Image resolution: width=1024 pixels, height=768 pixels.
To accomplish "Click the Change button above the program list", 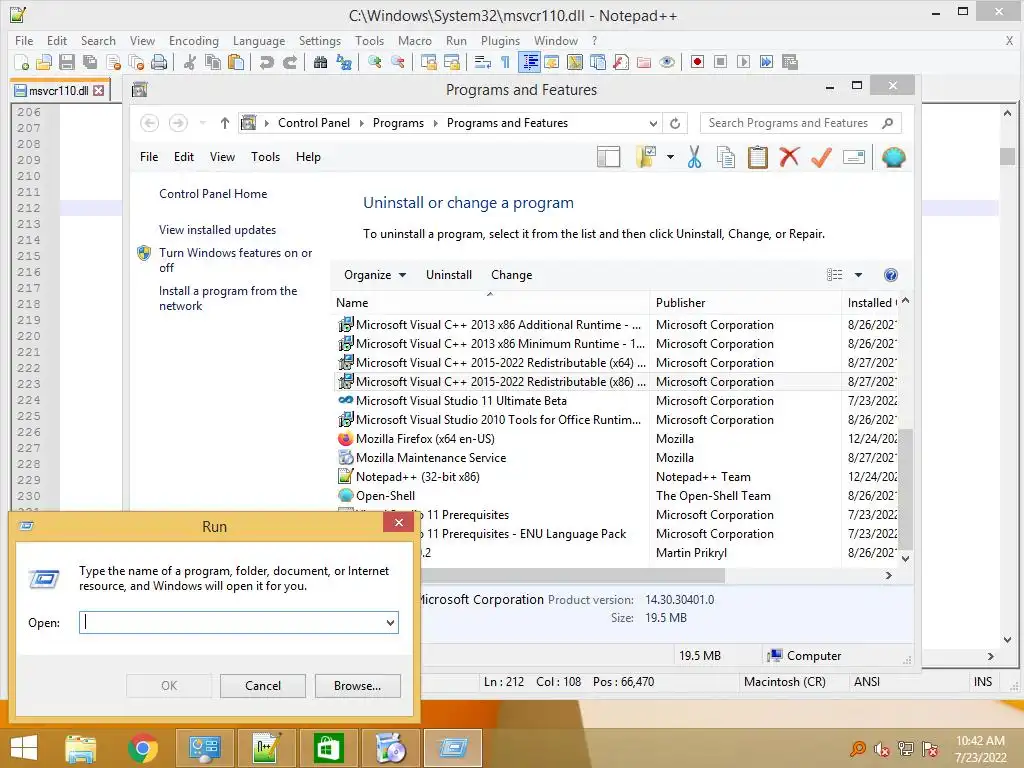I will pos(511,275).
